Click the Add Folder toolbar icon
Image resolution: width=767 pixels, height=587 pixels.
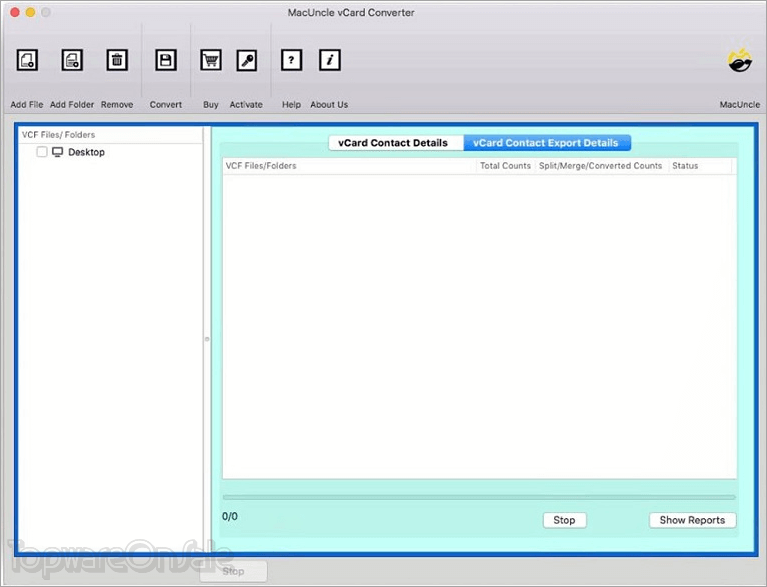[x=72, y=60]
